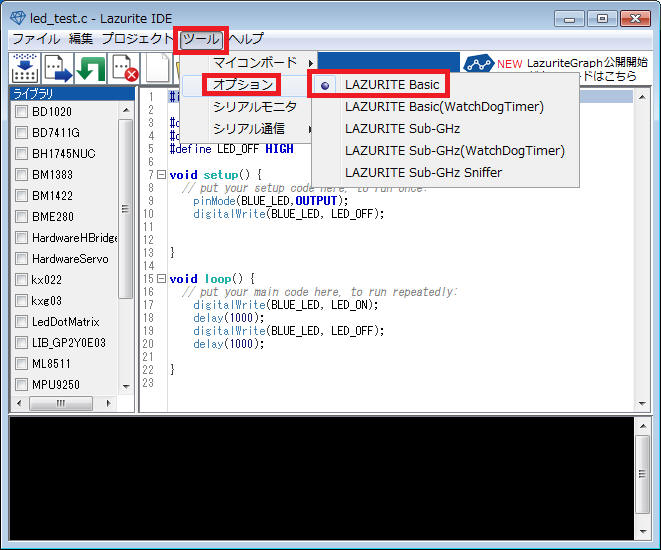
Task: Open the ファイル menu
Action: pos(36,39)
